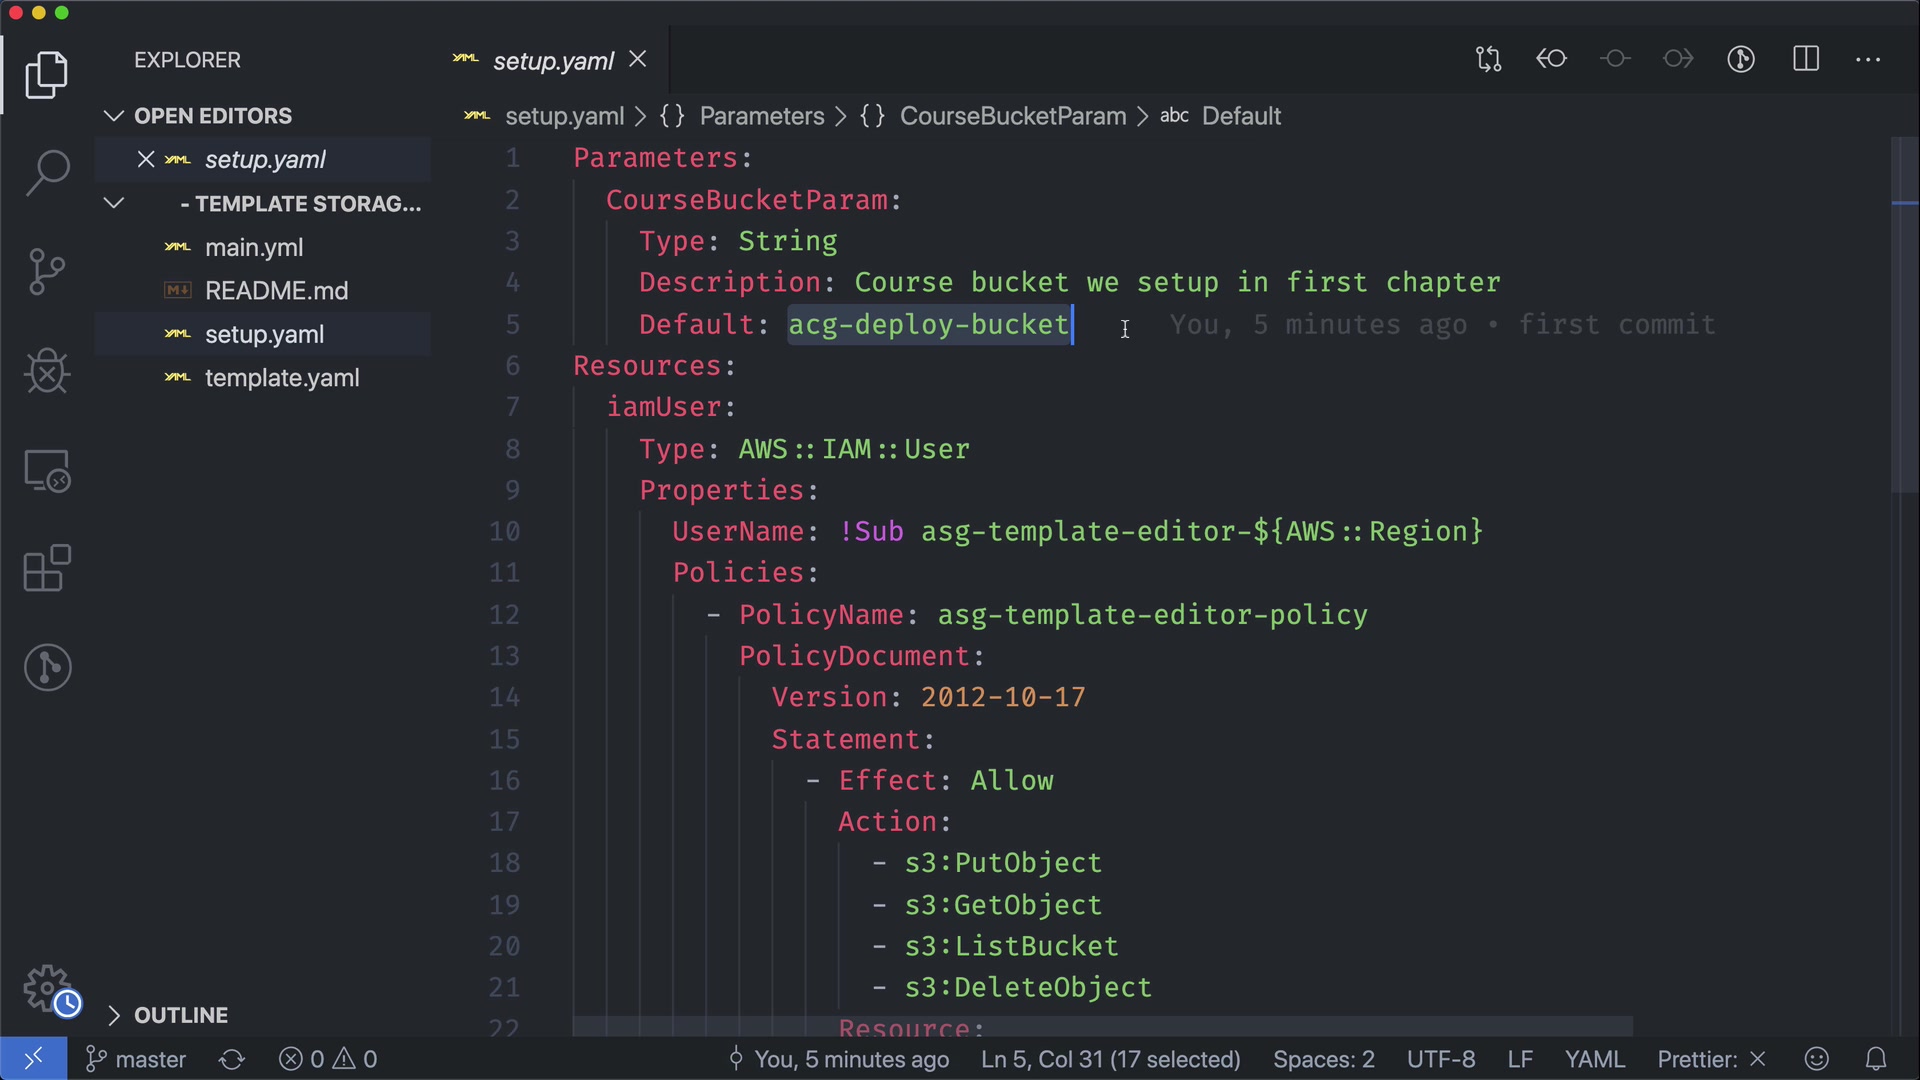Toggle the Prettier status indicator
The height and width of the screenshot is (1080, 1920).
[1711, 1059]
